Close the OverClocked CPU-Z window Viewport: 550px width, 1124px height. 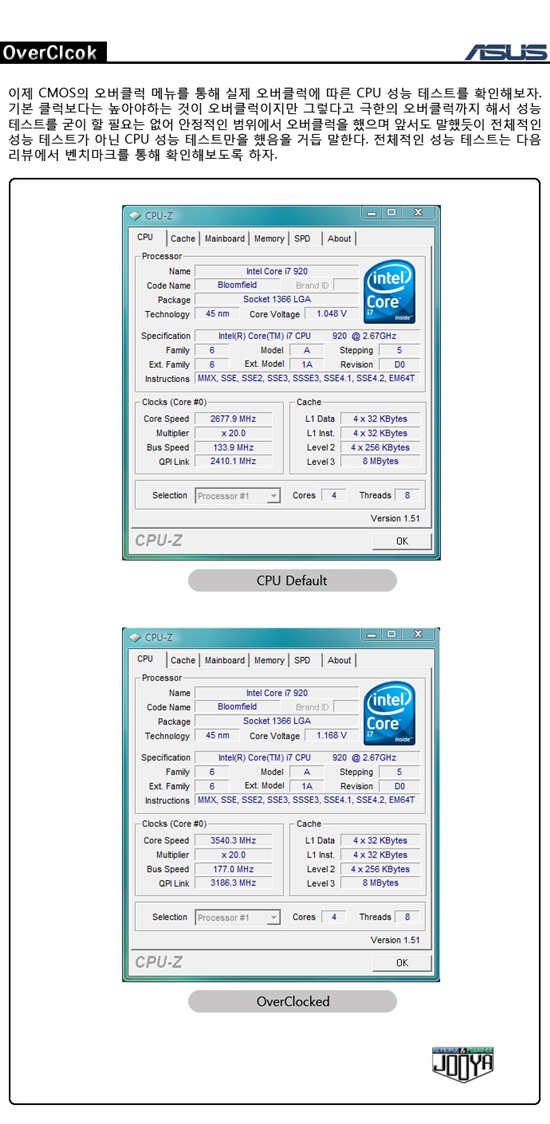418,634
